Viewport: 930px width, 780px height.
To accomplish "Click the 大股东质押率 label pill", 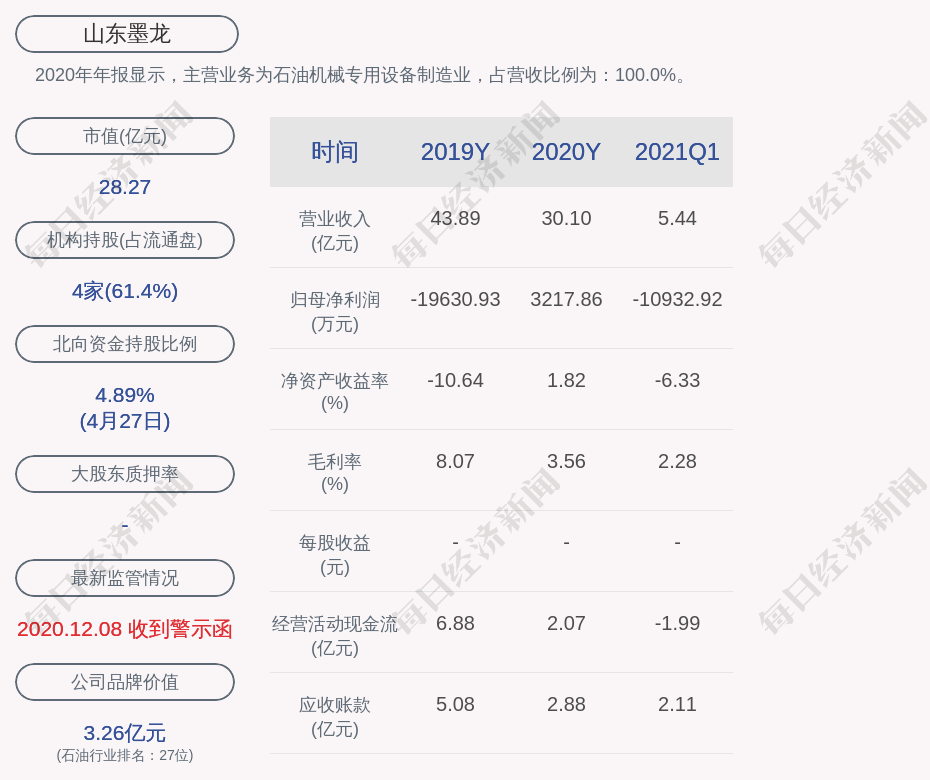I will click(125, 474).
